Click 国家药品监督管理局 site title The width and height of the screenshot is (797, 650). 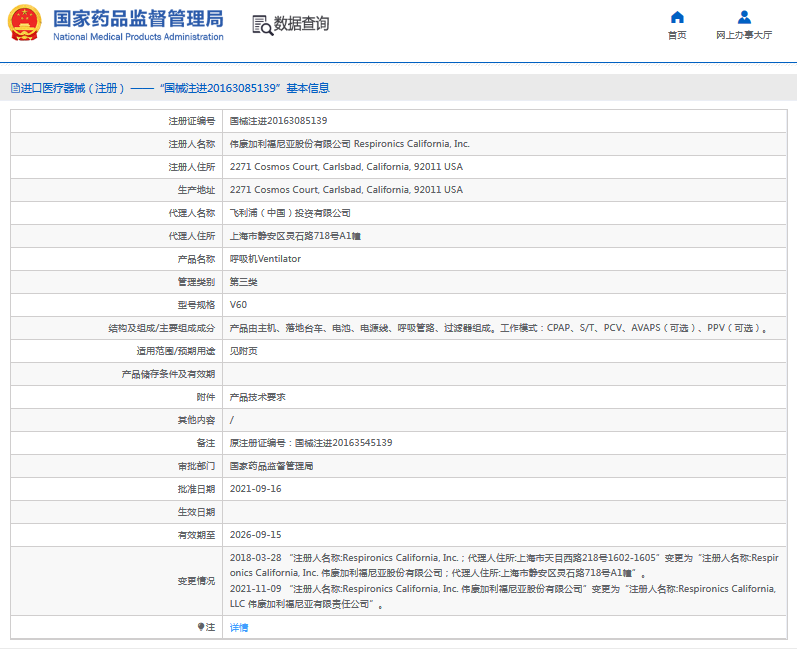(138, 19)
